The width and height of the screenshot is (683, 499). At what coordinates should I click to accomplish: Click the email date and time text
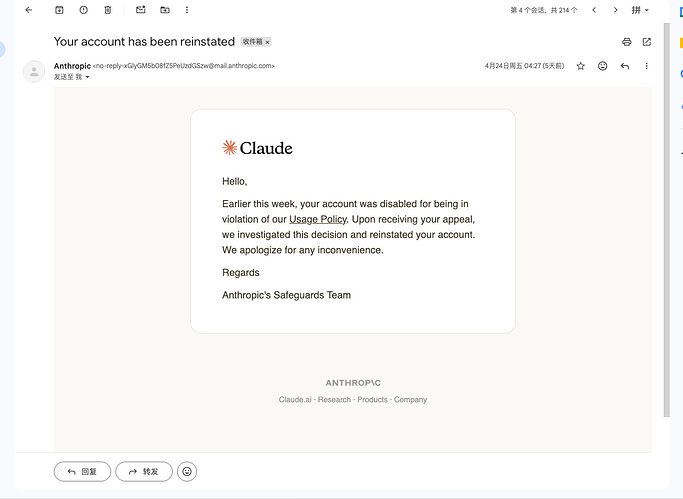(x=524, y=66)
